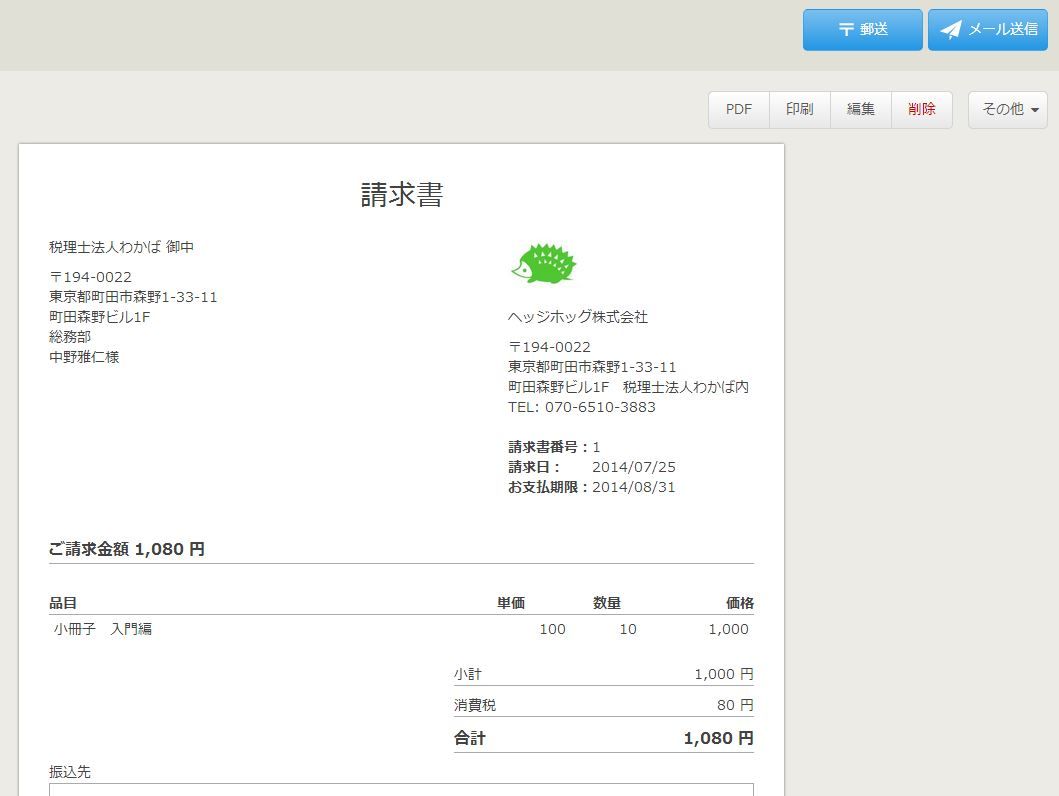
Task: Click 編集 to edit the invoice
Action: click(860, 109)
